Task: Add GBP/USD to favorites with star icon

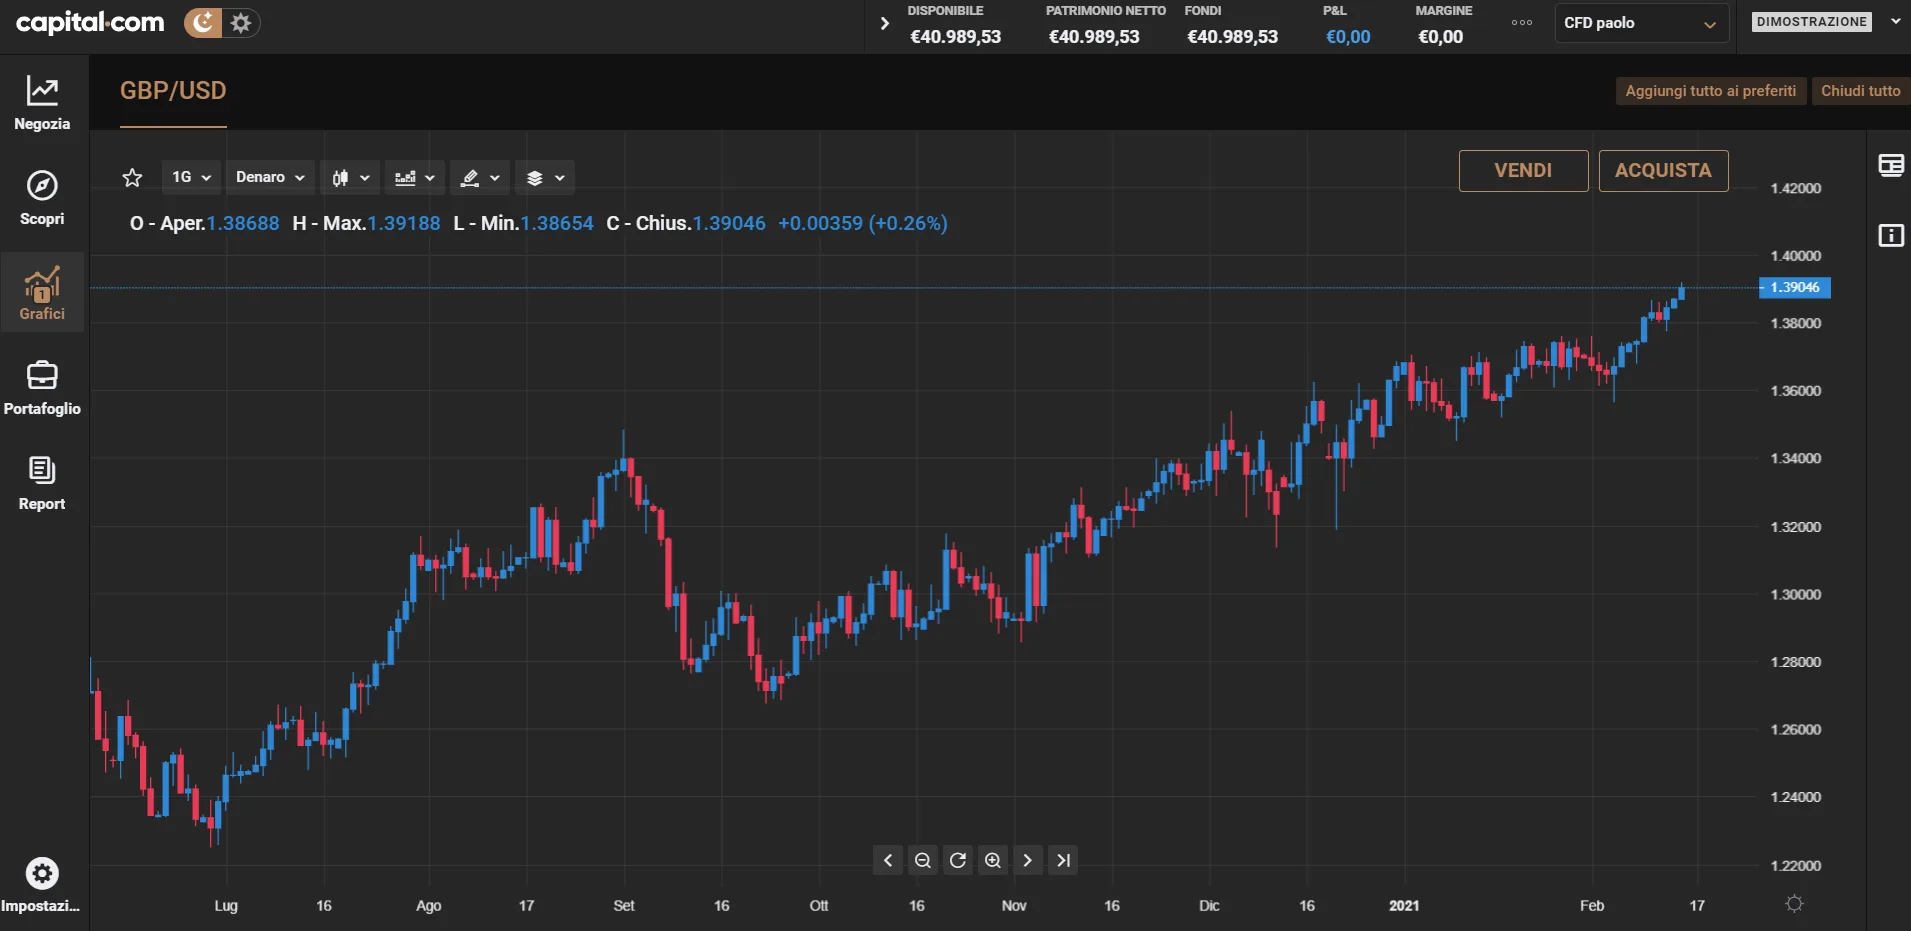Action: click(132, 178)
